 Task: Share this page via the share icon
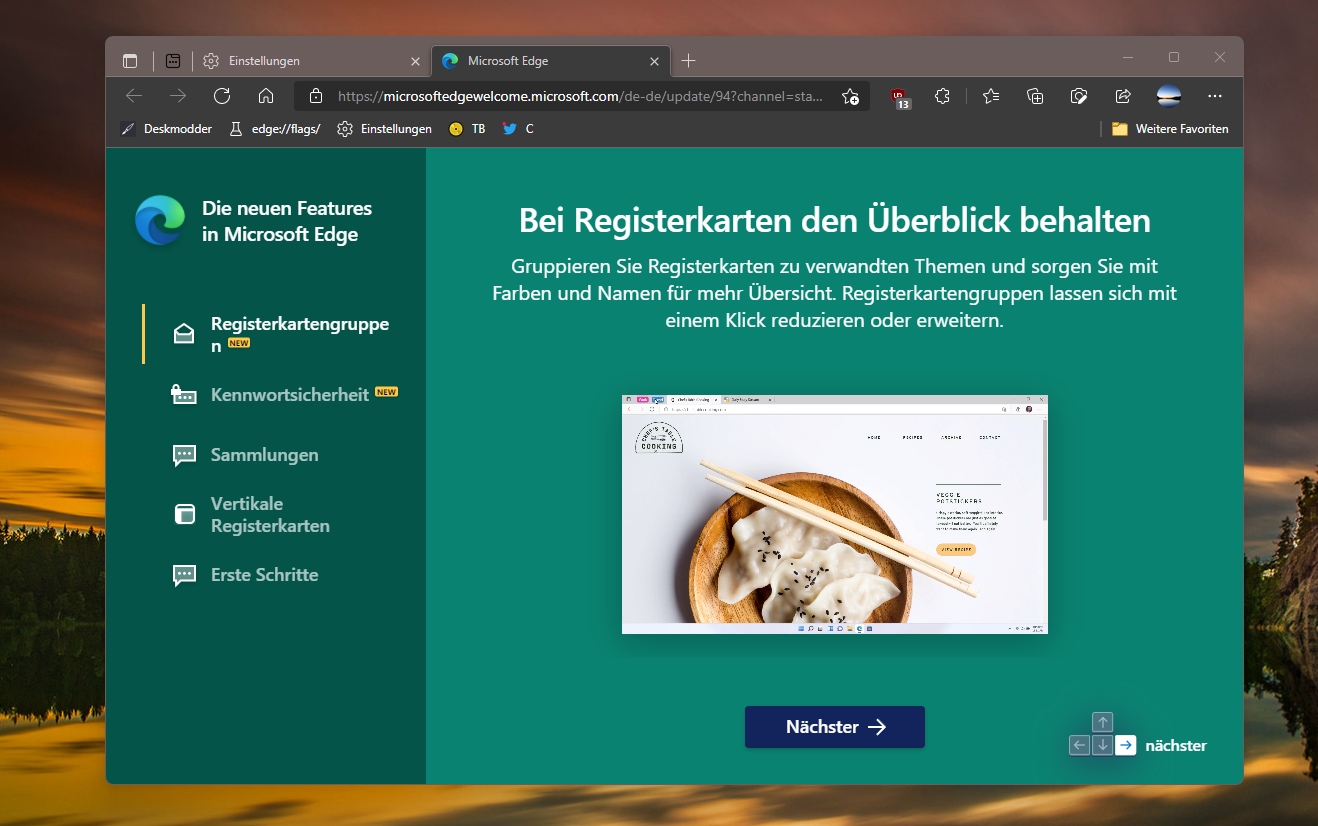click(1123, 96)
